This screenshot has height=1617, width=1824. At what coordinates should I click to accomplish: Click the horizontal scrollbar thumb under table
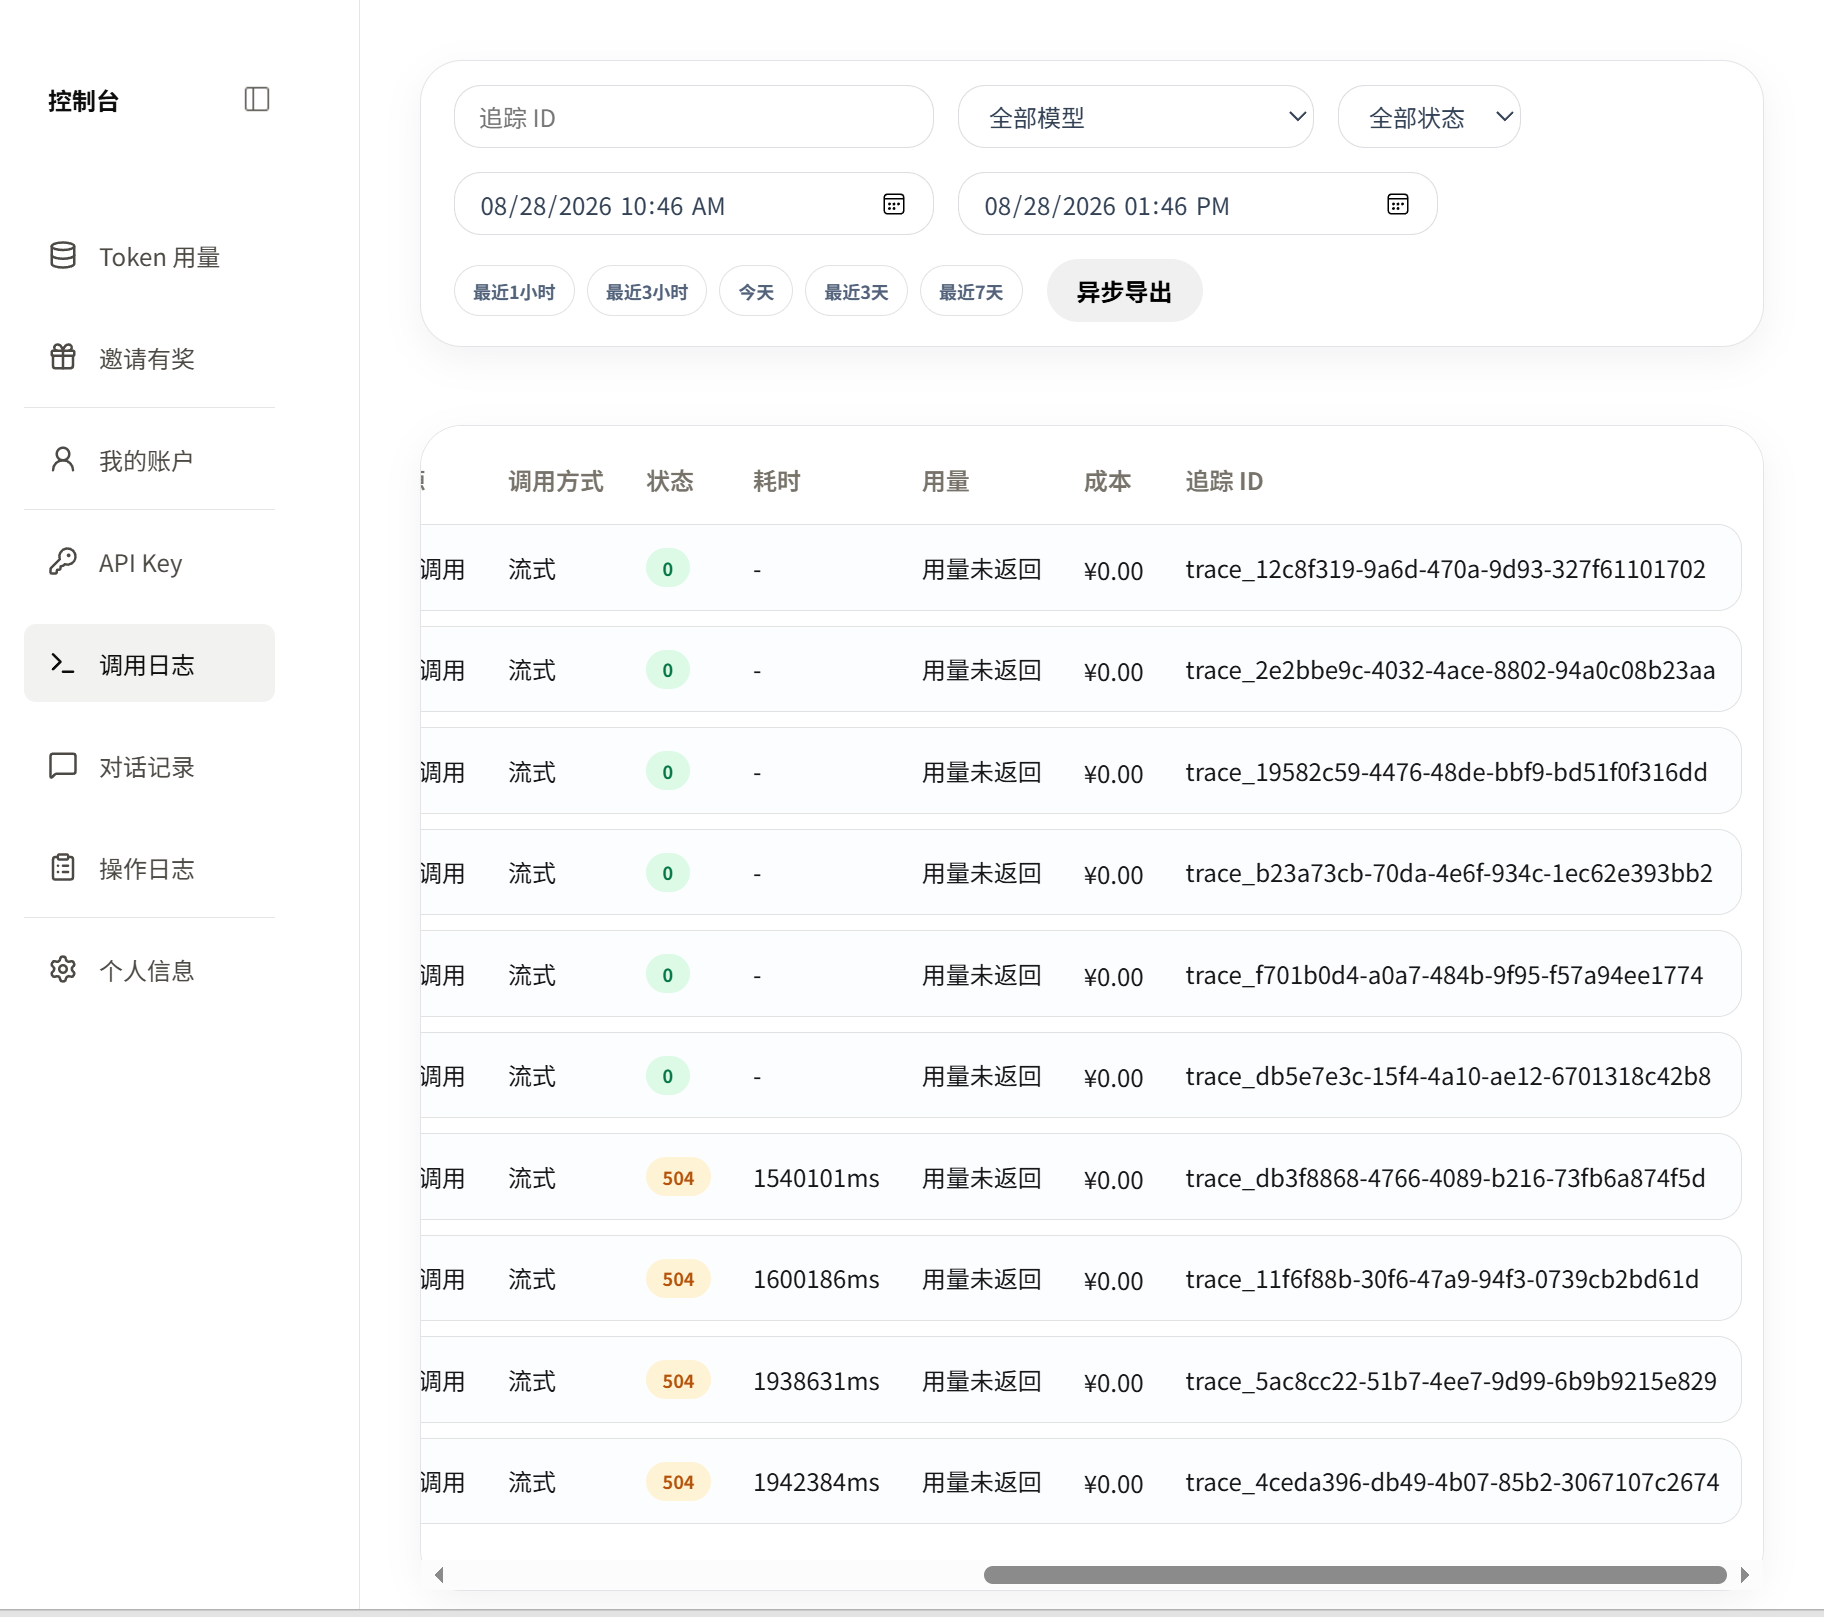1355,1575
